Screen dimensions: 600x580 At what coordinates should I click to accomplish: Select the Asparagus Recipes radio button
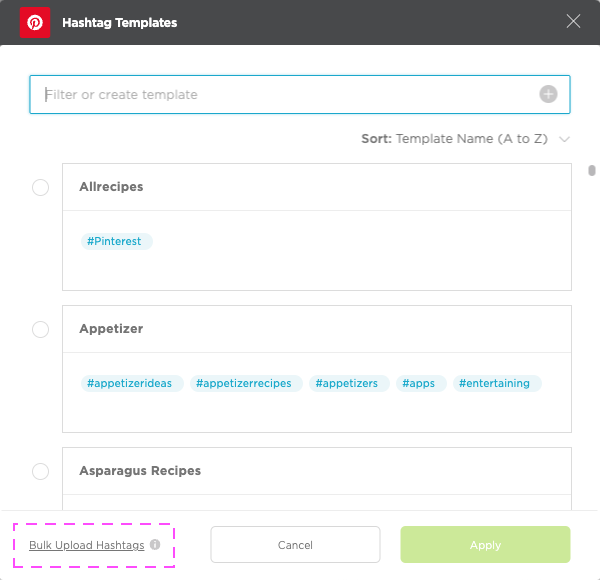(x=41, y=471)
